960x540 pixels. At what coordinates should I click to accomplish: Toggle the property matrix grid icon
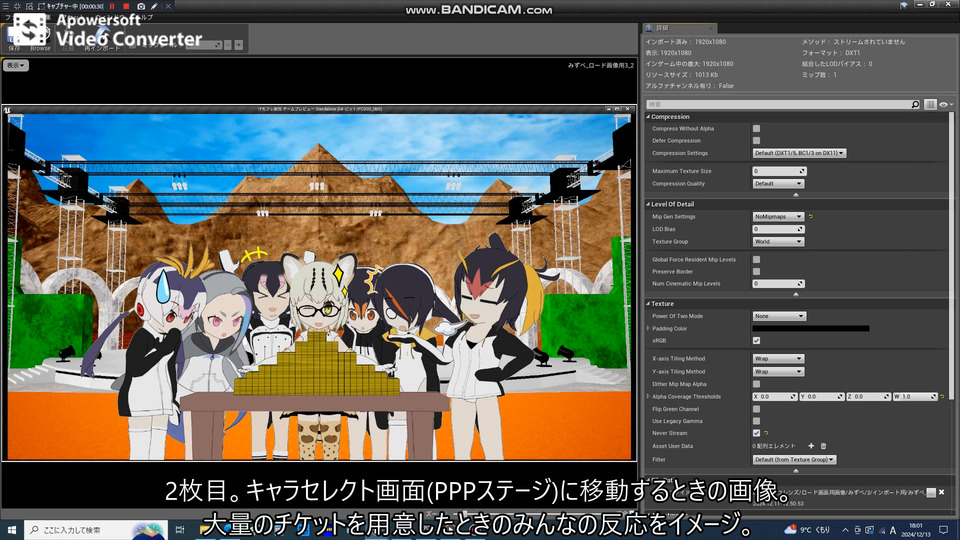(930, 105)
